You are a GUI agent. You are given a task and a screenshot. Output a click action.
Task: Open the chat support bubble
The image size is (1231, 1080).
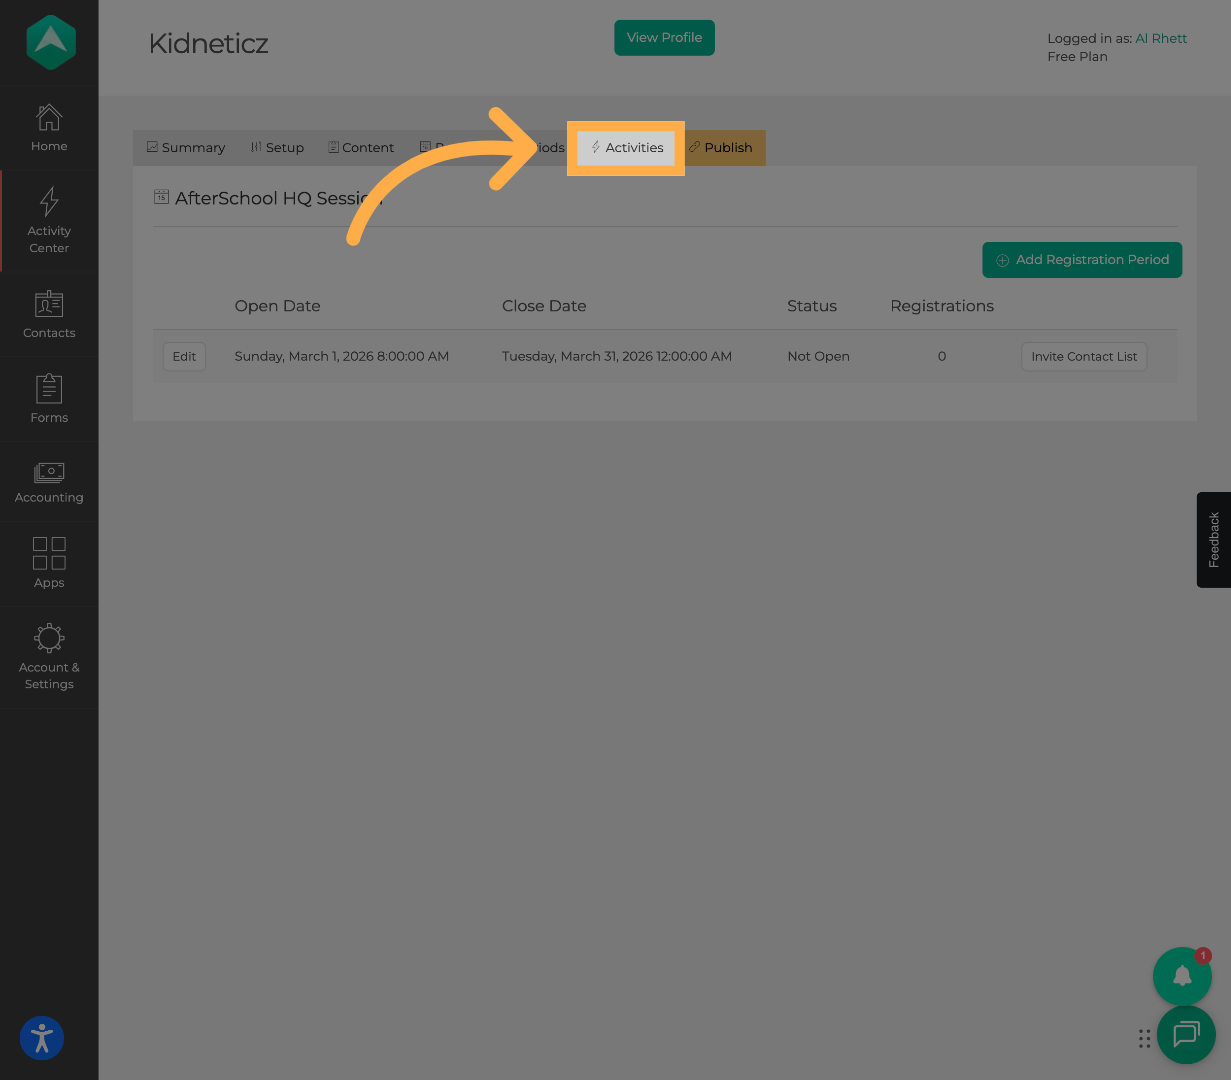point(1186,1035)
